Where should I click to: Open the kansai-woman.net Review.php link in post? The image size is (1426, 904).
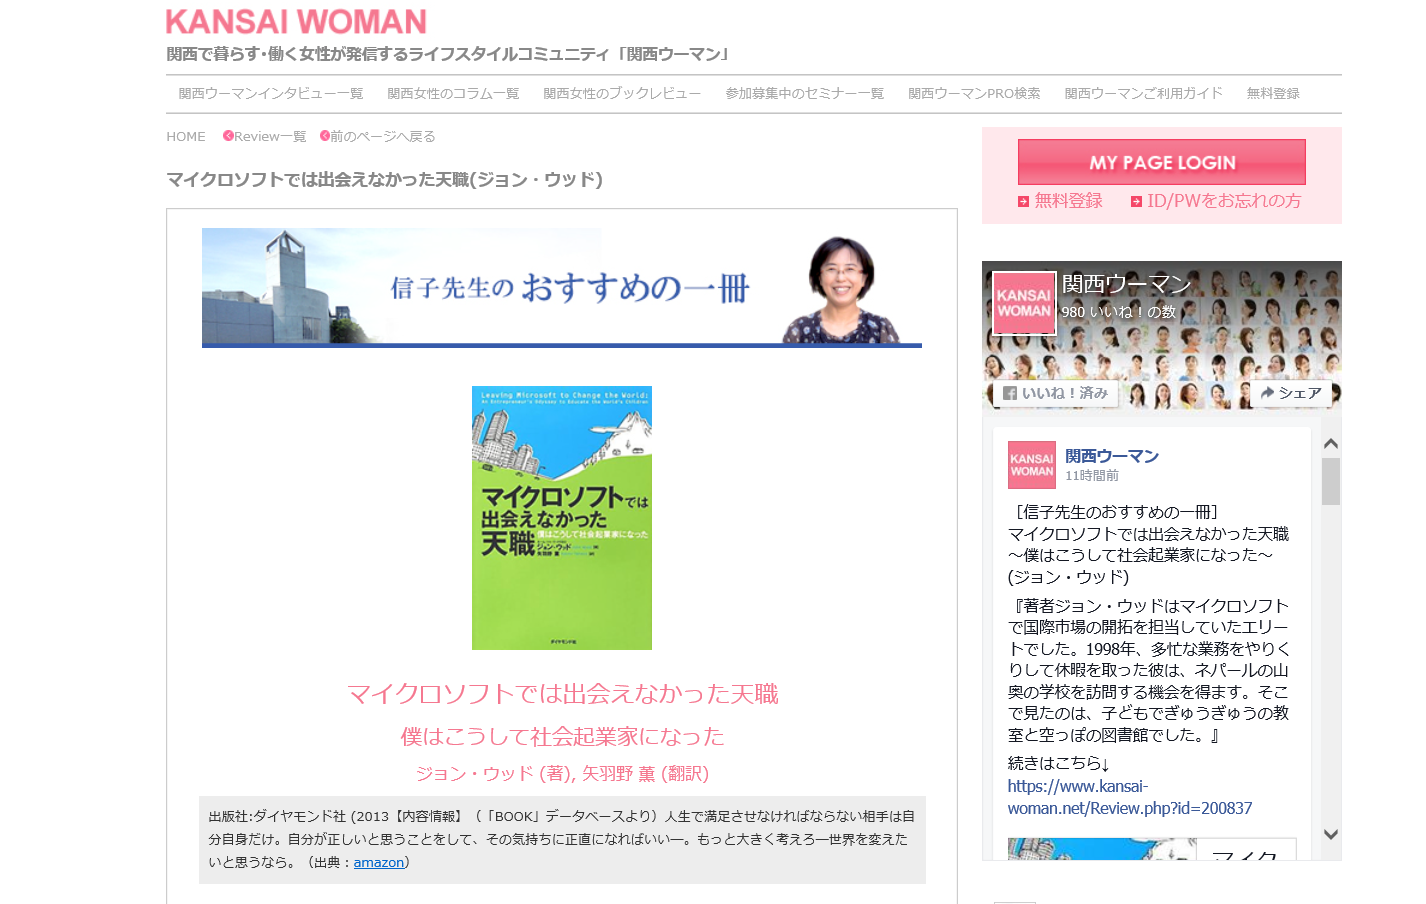1130,797
